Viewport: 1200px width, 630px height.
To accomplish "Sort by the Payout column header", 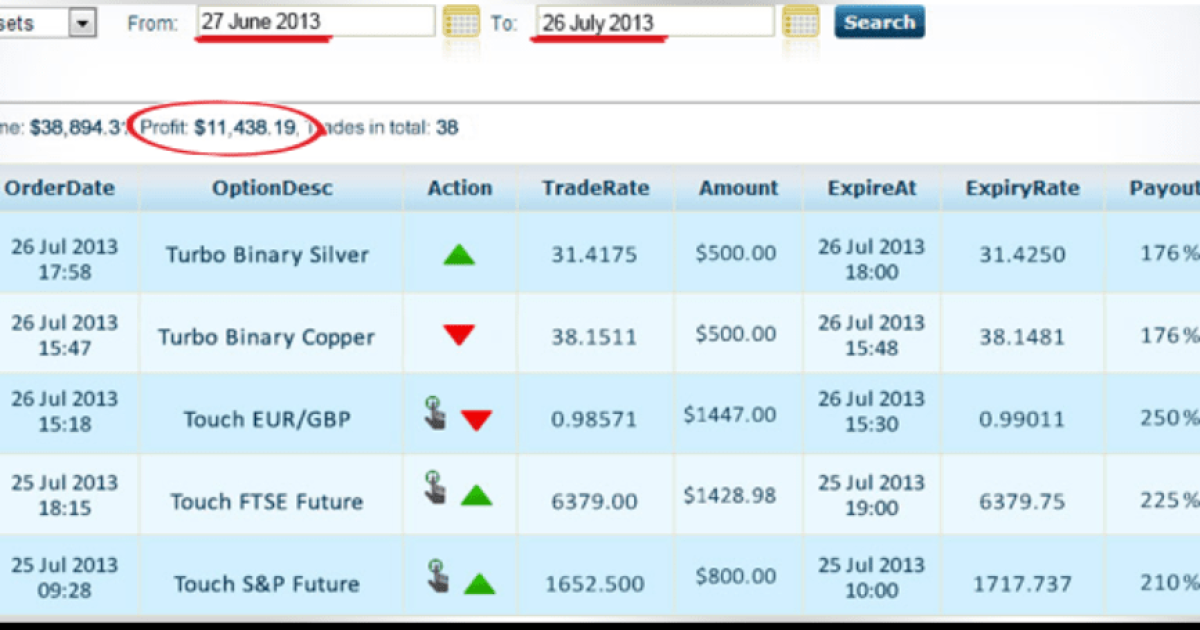I will pos(1164,188).
